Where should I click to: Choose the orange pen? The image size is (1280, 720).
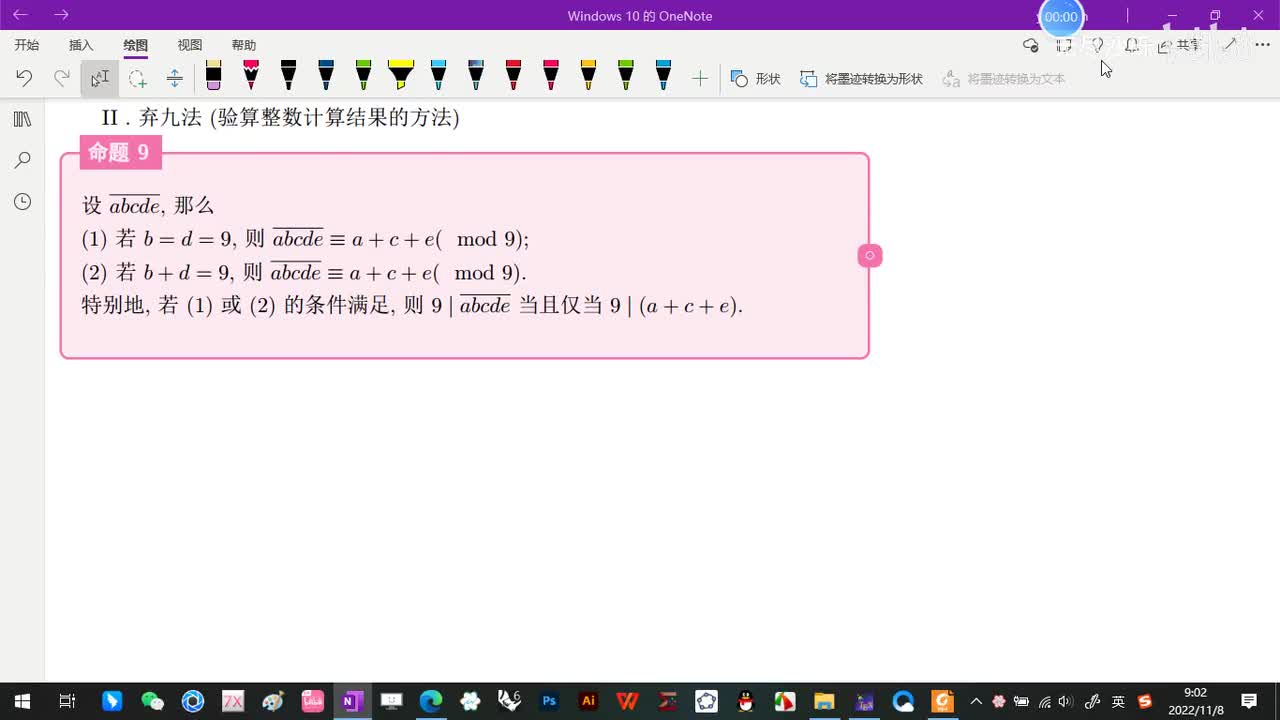pyautogui.click(x=588, y=75)
